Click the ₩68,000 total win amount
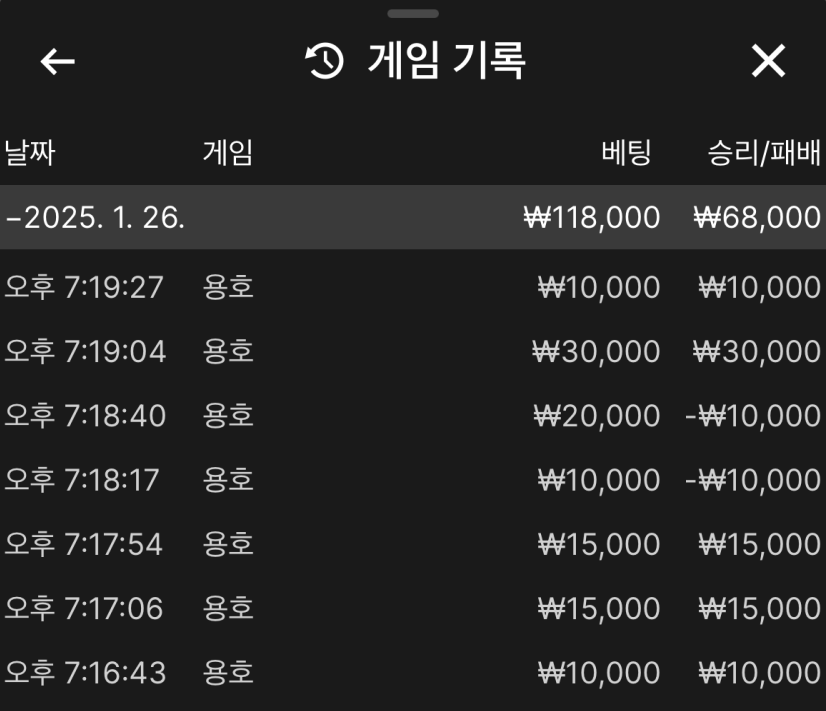This screenshot has width=826, height=711. click(757, 217)
